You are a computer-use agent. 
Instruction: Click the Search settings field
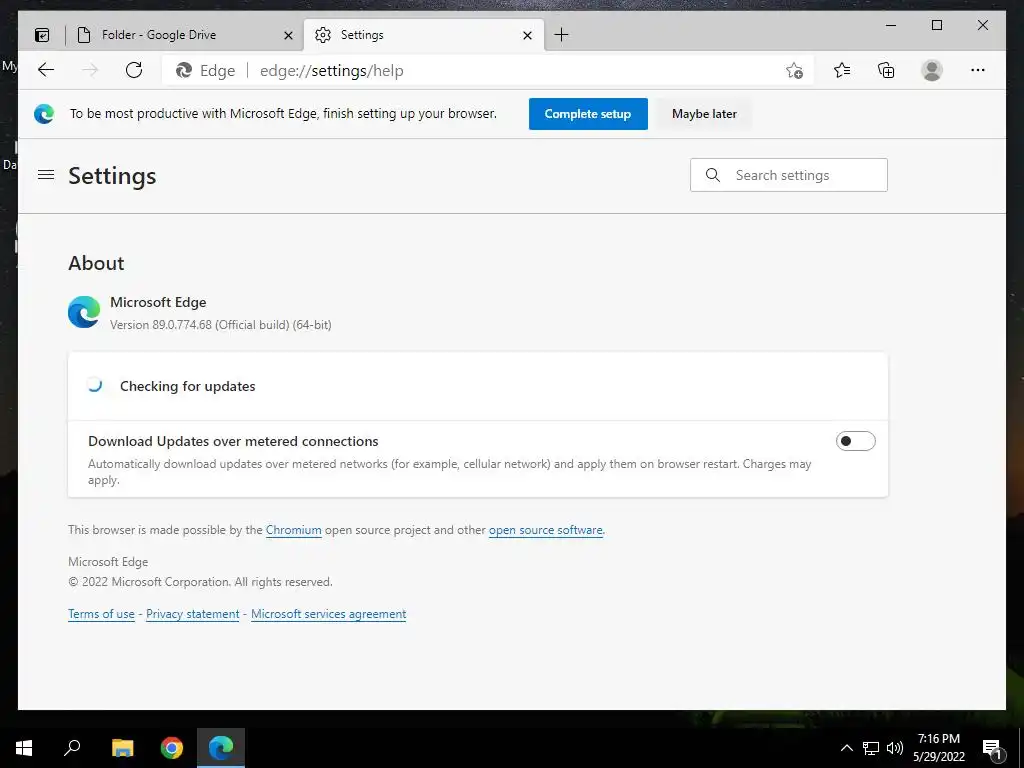[788, 175]
